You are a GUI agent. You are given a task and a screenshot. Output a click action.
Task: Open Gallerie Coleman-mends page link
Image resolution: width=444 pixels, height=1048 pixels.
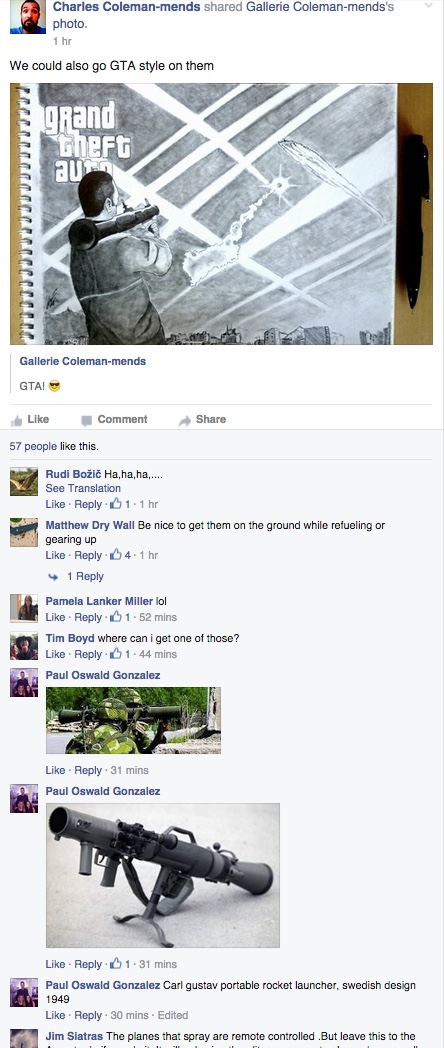coord(82,362)
